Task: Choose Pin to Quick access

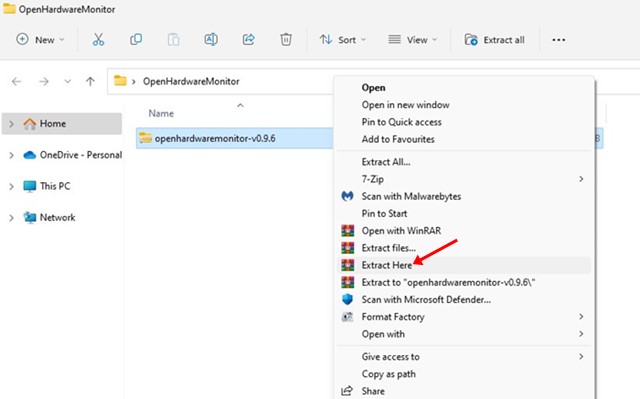Action: pyautogui.click(x=464, y=122)
